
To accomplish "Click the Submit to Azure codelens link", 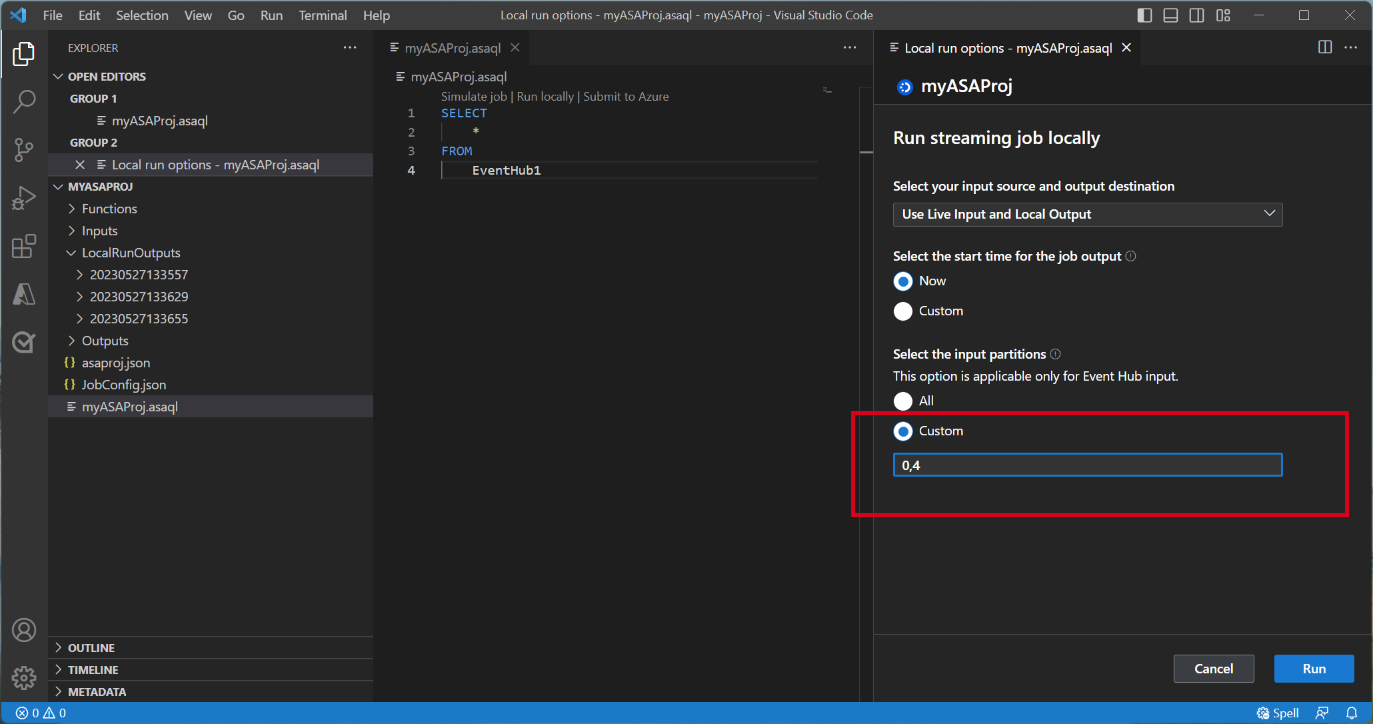I will coord(625,96).
